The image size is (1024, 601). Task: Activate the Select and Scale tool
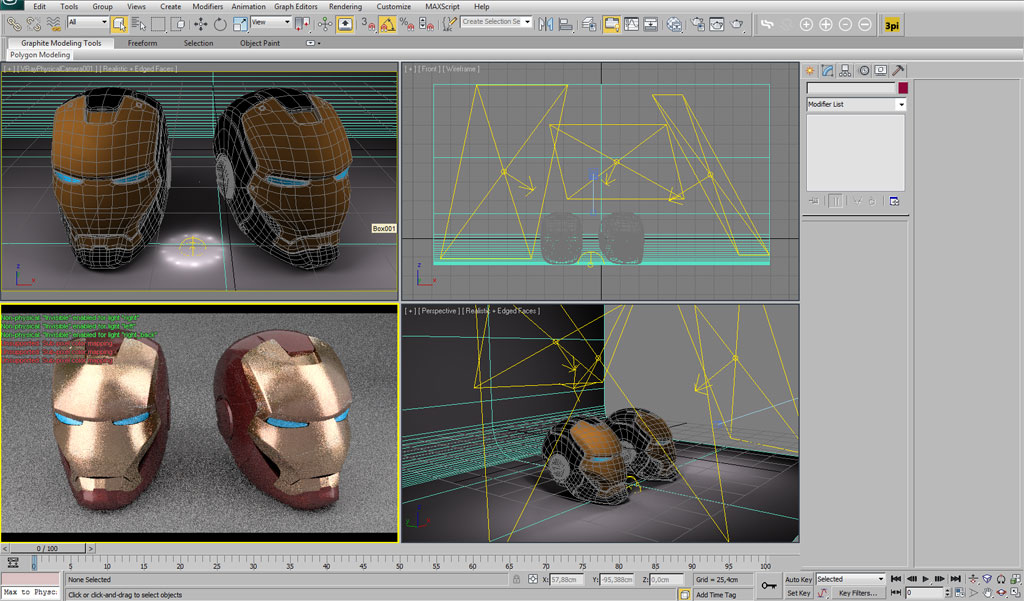coord(240,24)
